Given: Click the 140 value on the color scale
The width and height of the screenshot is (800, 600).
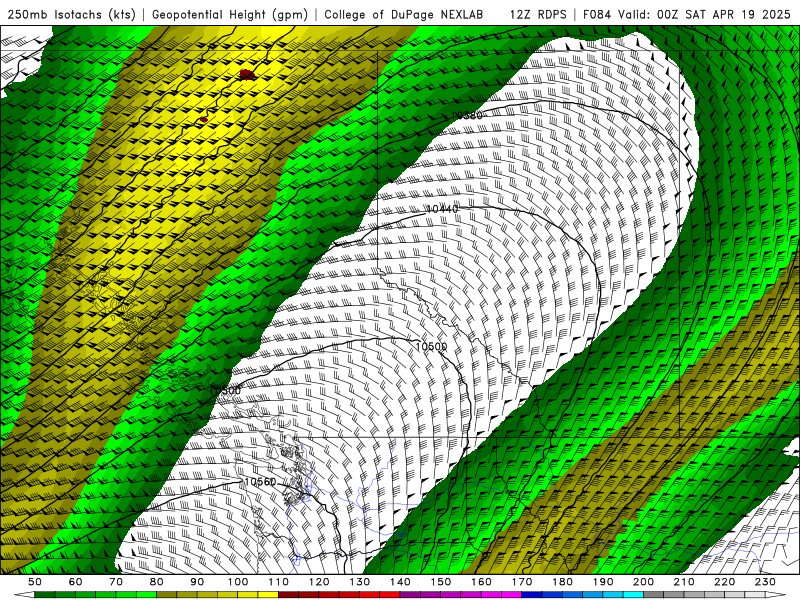Looking at the screenshot, I should coord(400,582).
